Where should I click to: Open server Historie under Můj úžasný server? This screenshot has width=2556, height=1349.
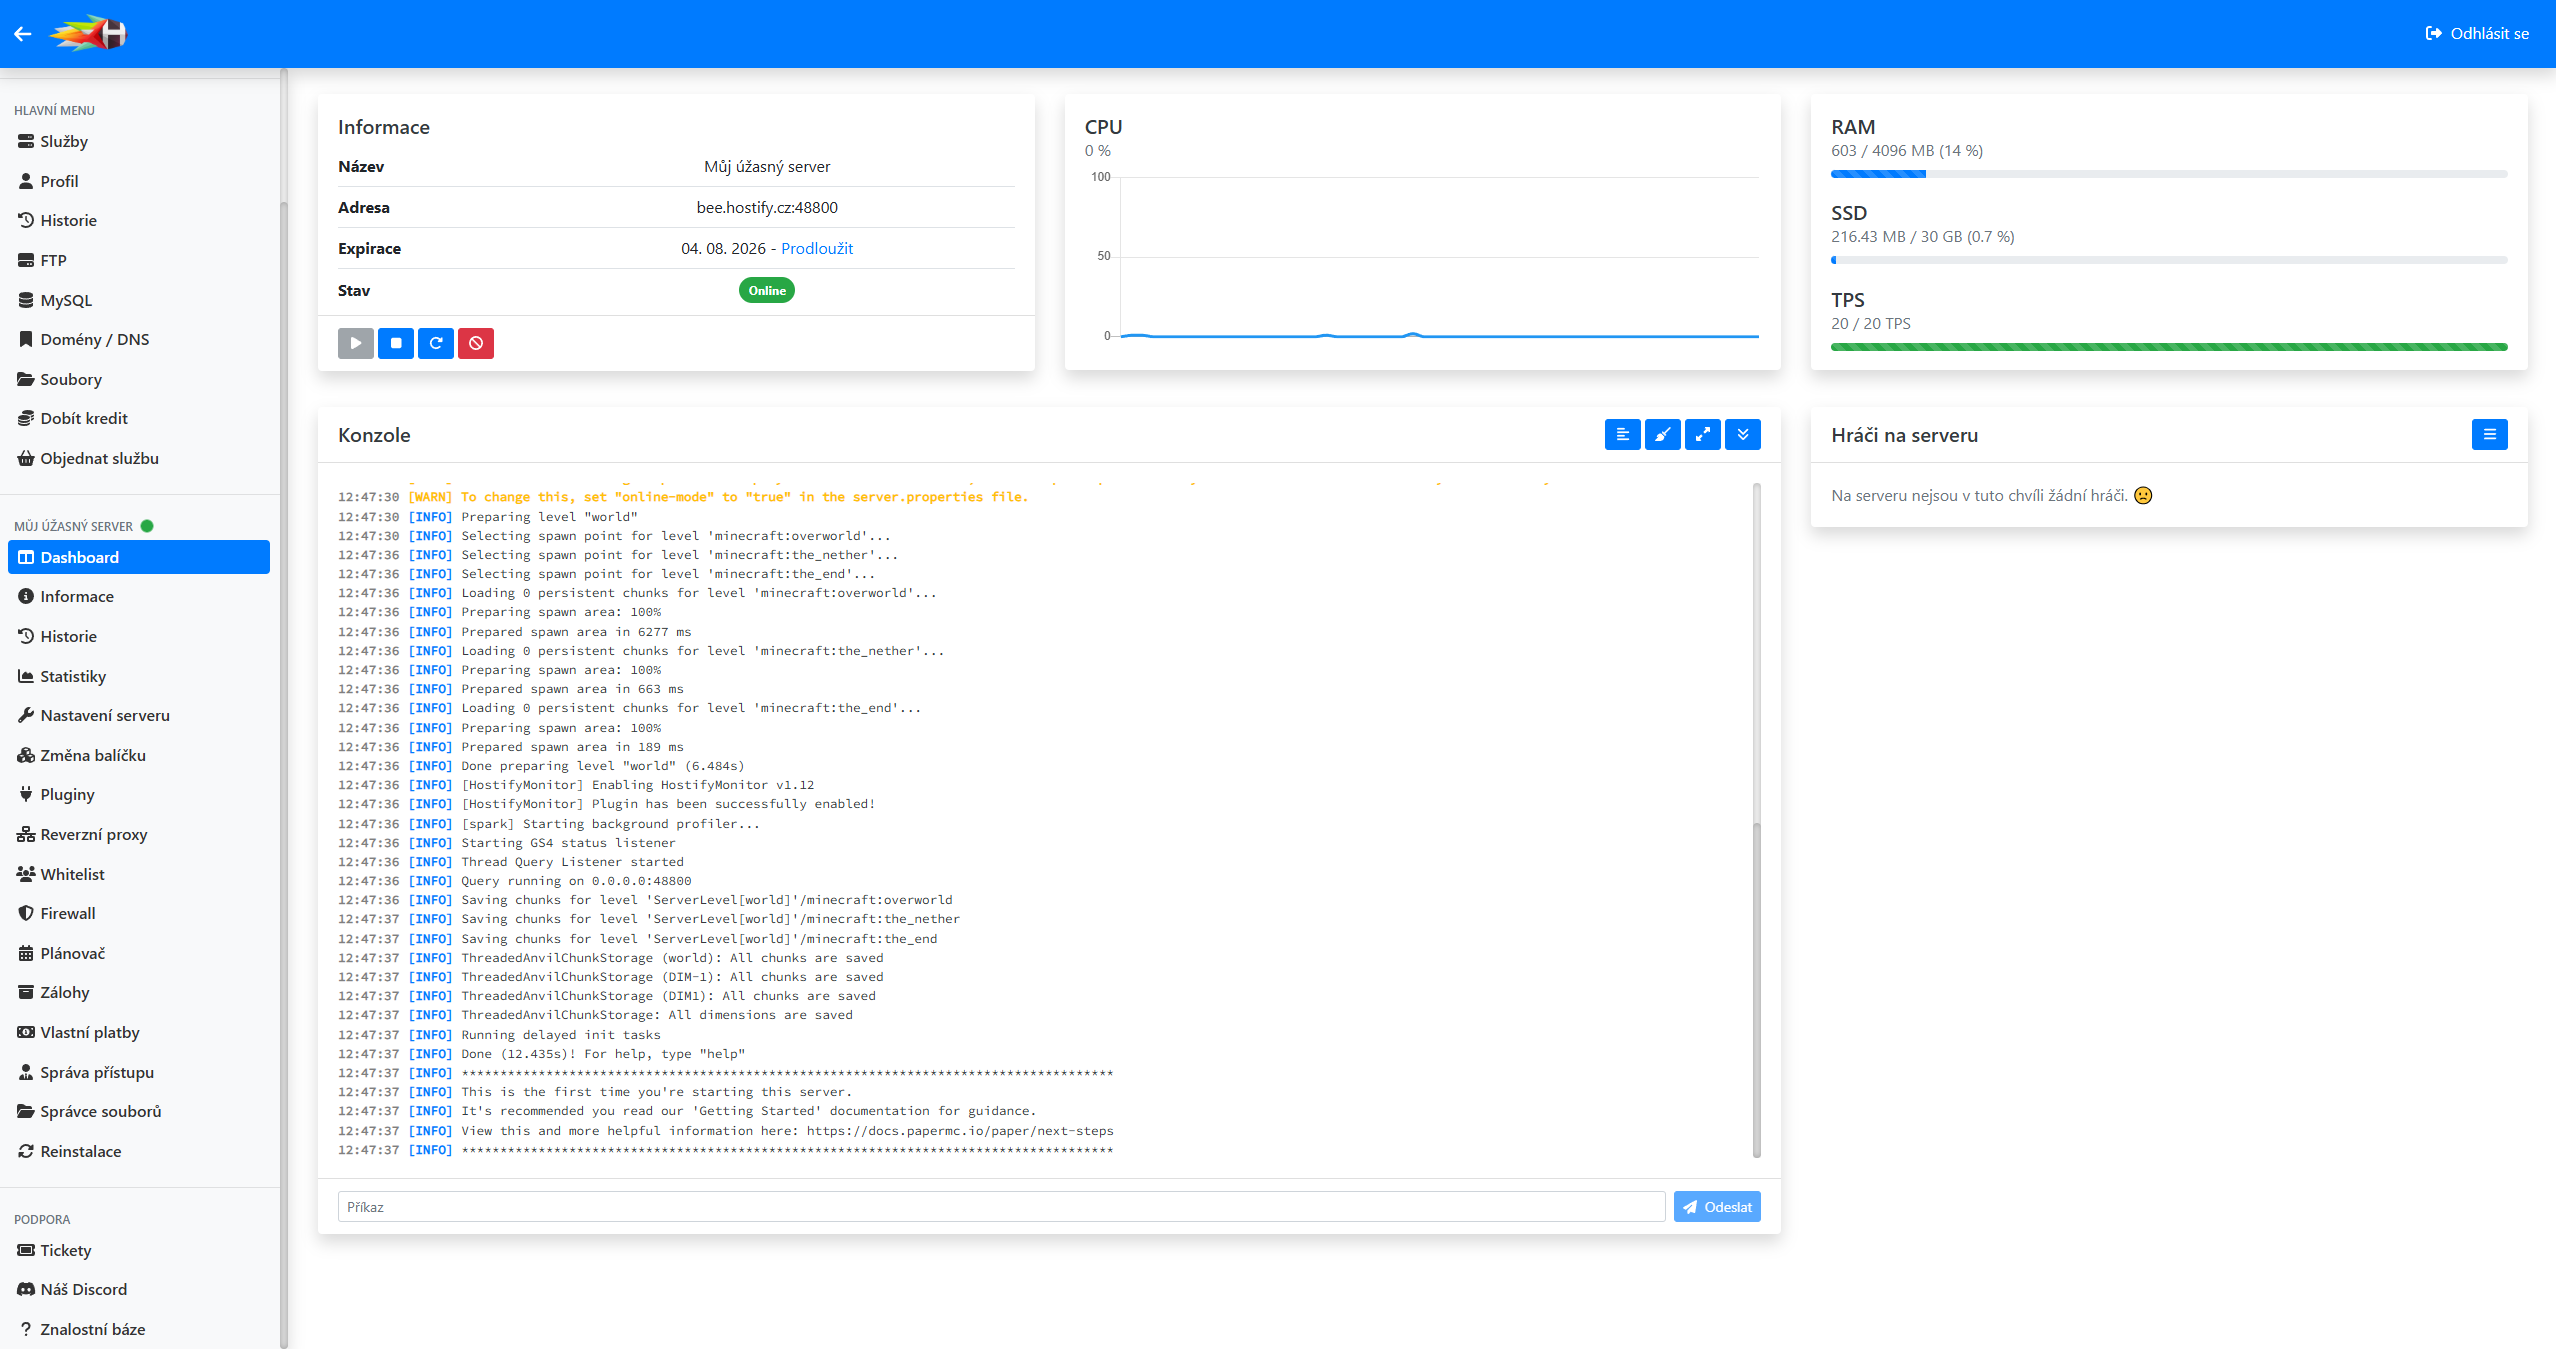pos(139,636)
